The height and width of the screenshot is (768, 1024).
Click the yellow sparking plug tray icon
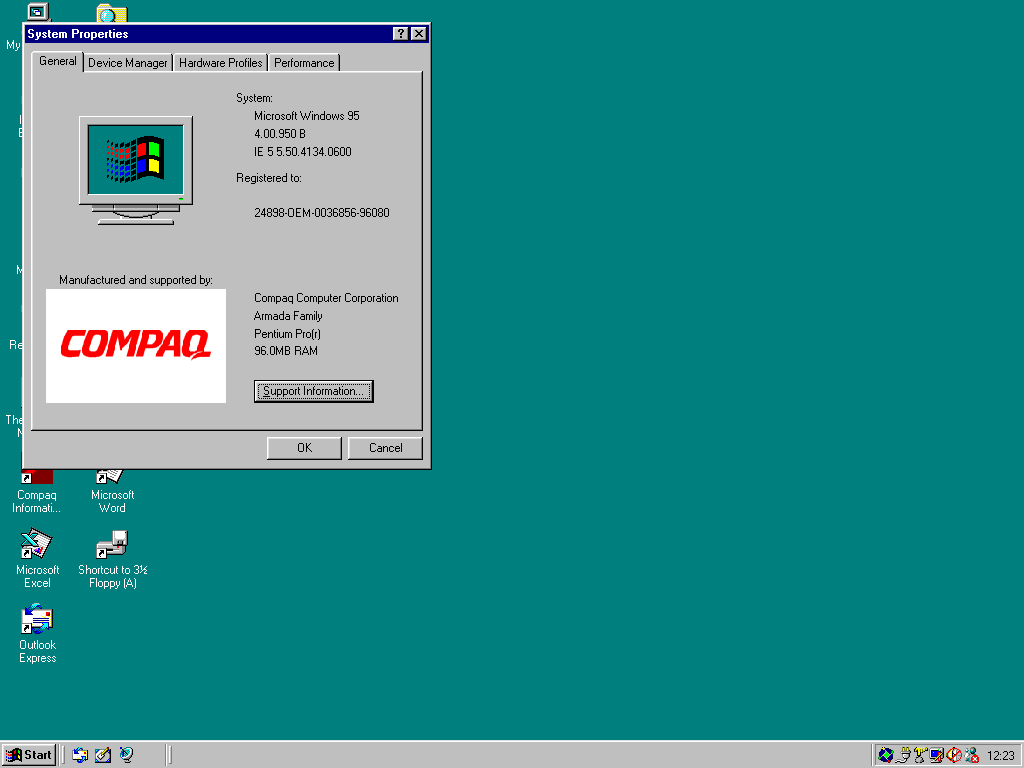(920, 756)
